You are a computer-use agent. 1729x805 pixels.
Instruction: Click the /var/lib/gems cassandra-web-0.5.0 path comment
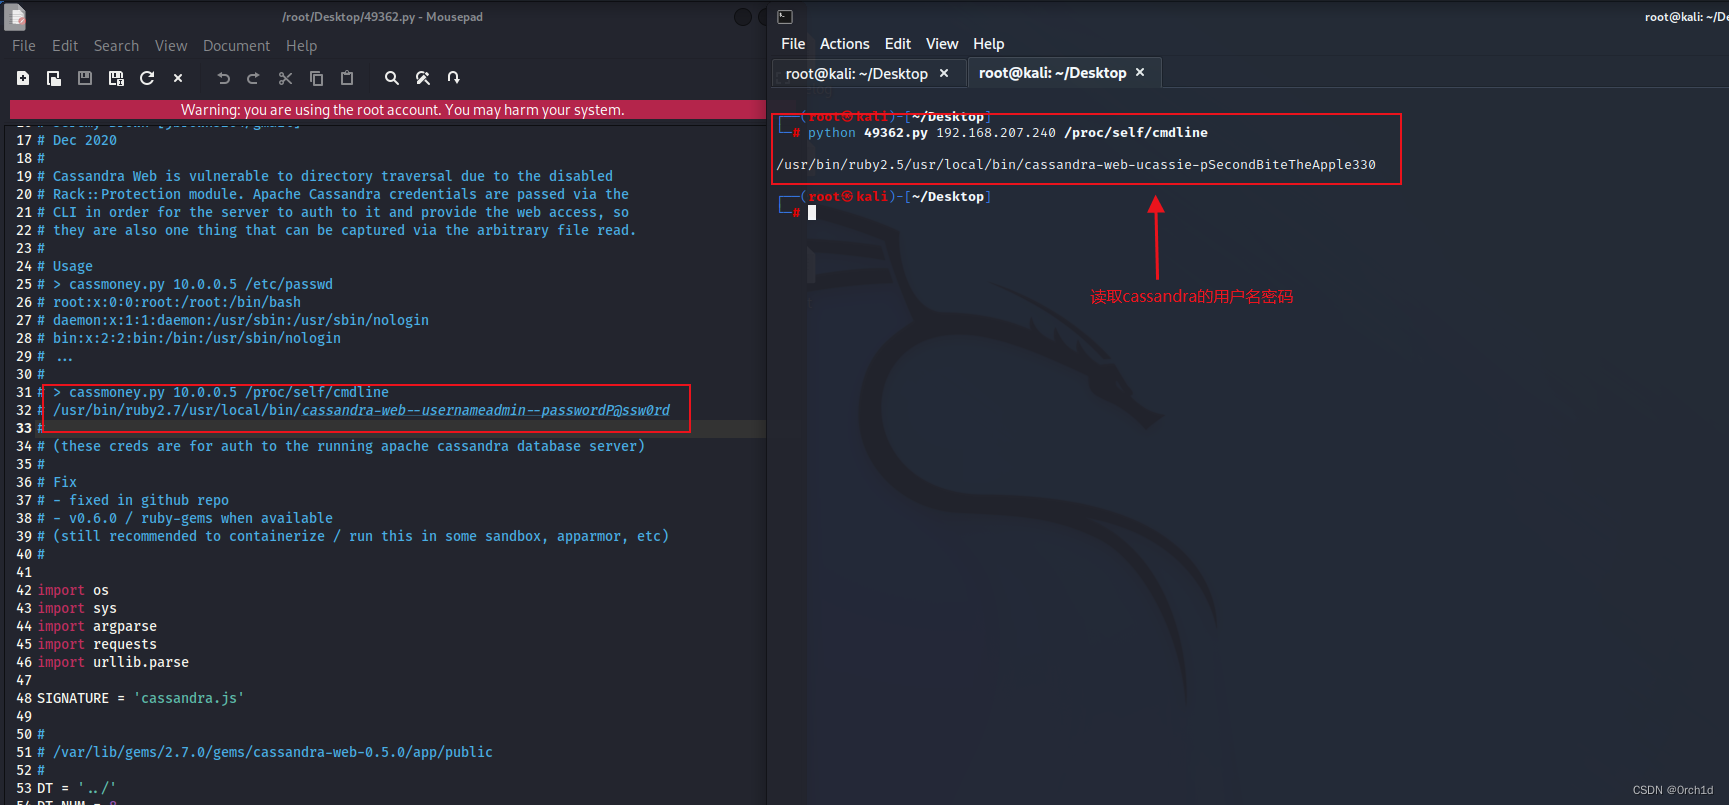tap(265, 752)
